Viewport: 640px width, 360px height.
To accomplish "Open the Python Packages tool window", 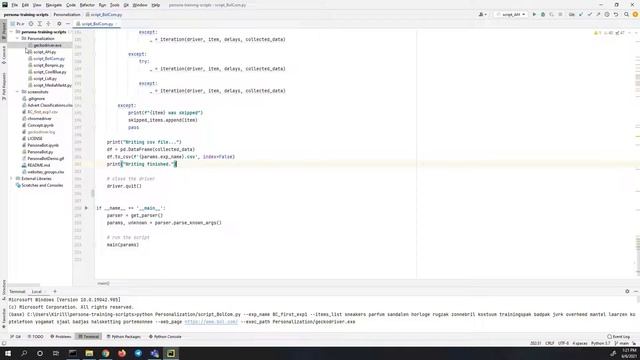I will [124, 337].
